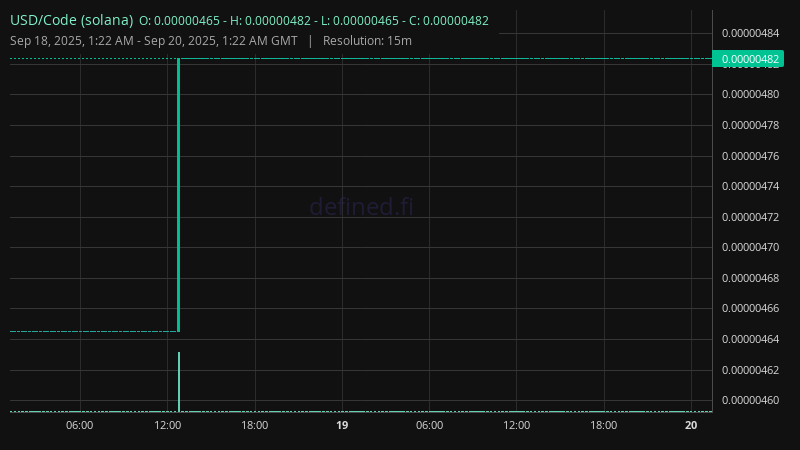Click the 0.00000480 price axis label
The height and width of the screenshot is (450, 800).
click(x=751, y=94)
